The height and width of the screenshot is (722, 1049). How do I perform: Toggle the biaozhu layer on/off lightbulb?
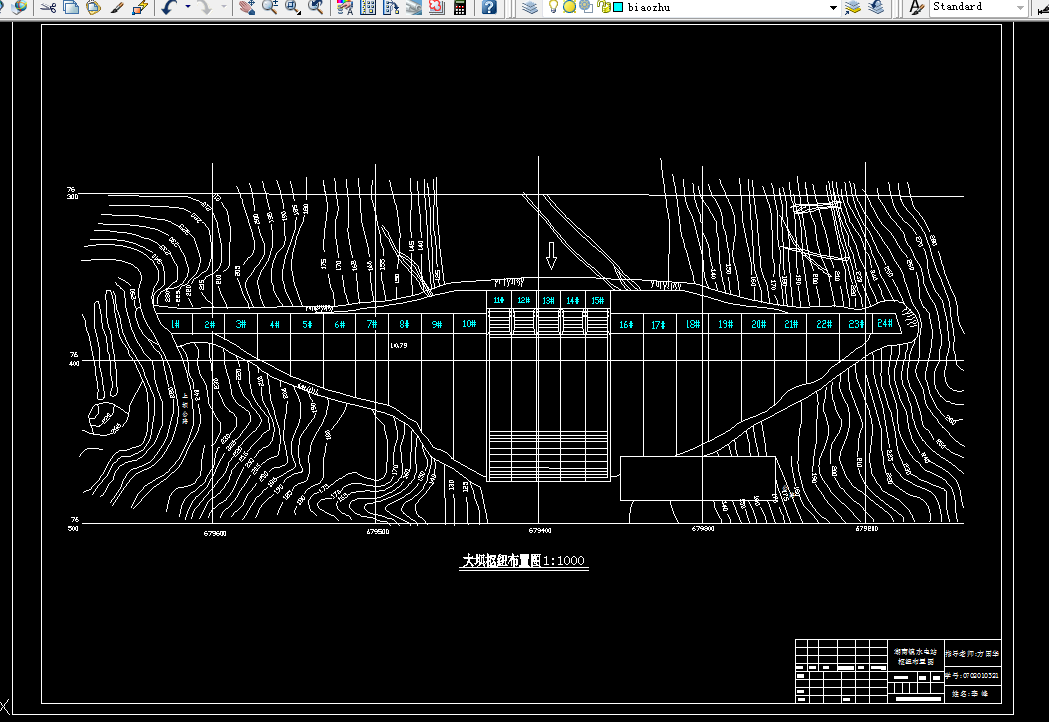click(553, 7)
